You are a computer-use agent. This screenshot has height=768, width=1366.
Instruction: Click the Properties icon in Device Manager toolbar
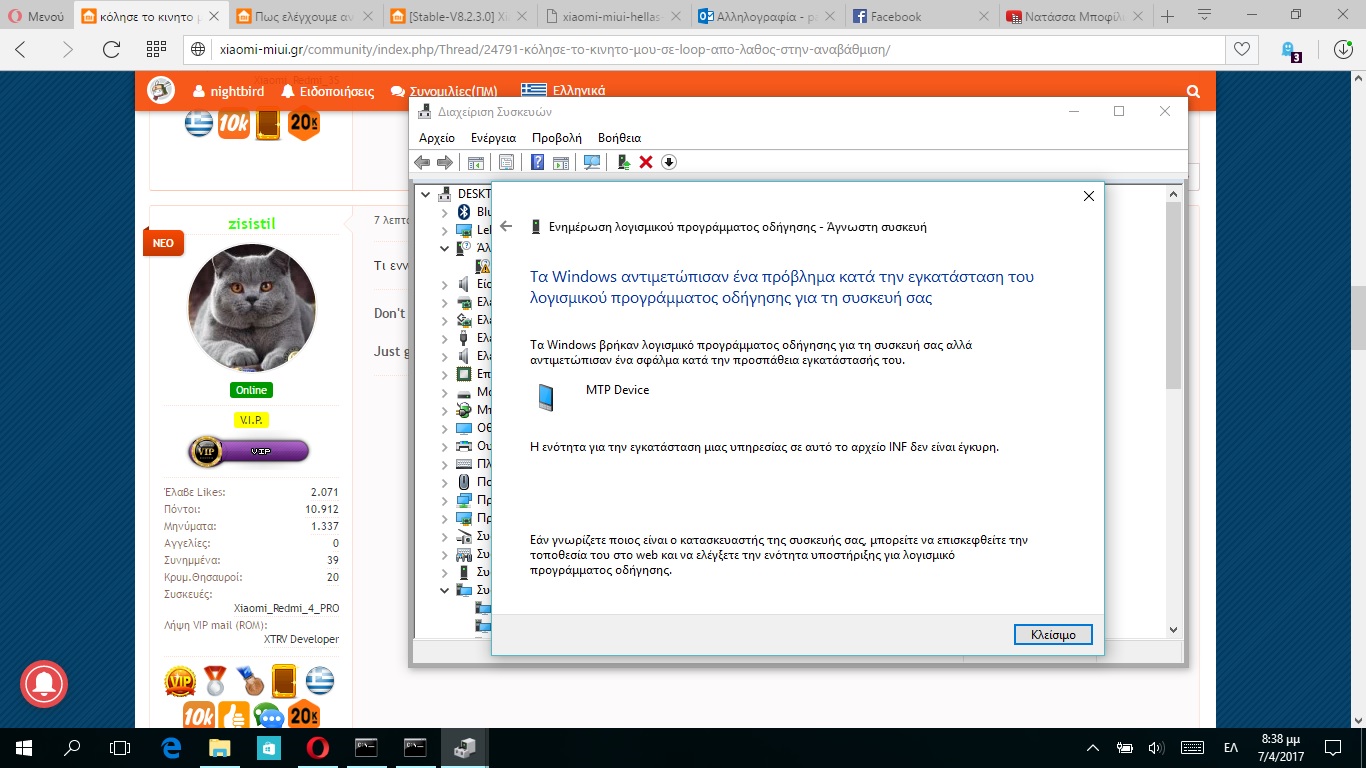507,162
